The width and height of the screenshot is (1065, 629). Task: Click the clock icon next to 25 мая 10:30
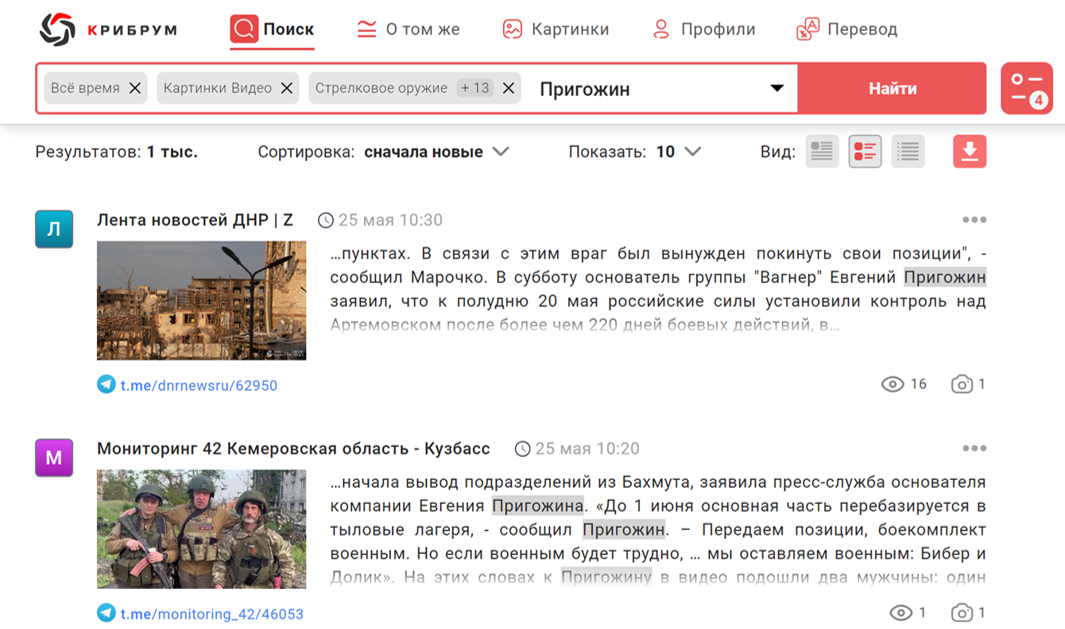point(326,220)
